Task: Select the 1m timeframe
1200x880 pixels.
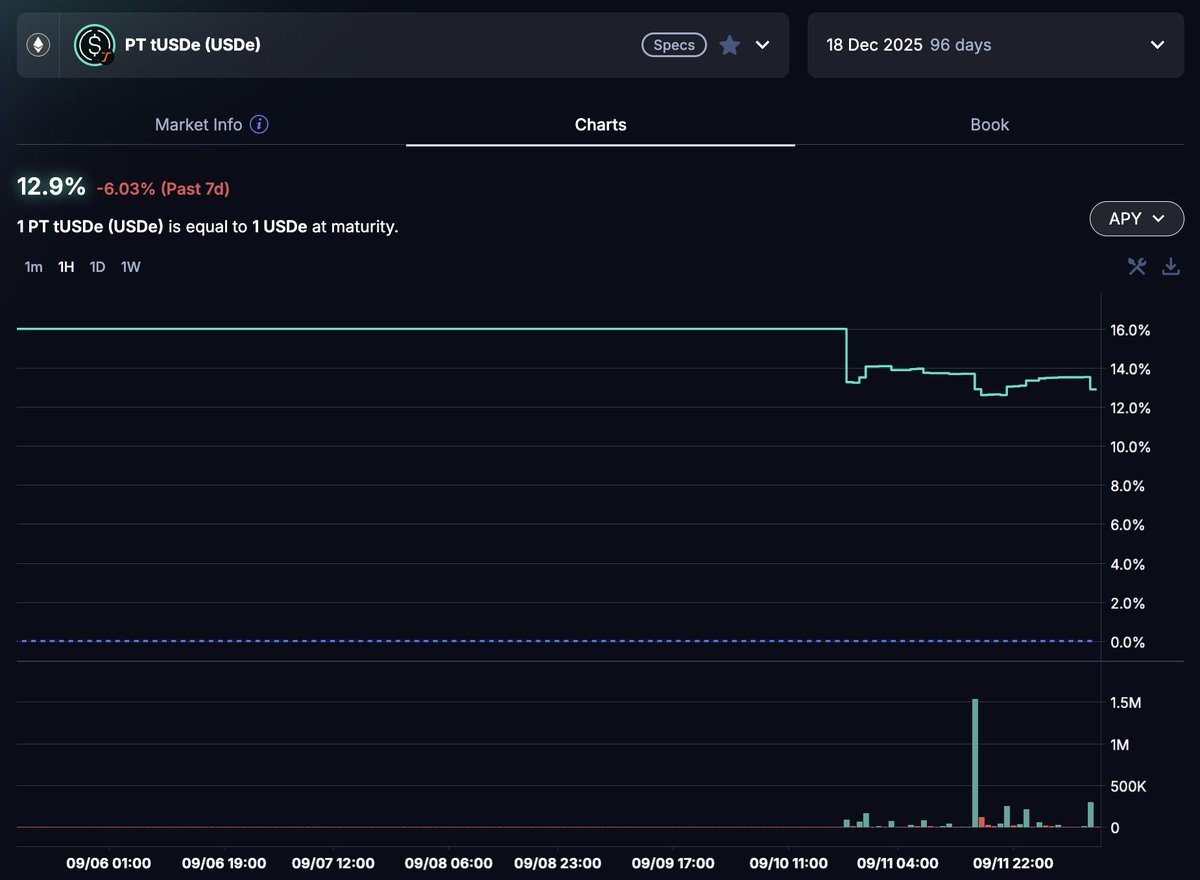Action: pos(34,267)
